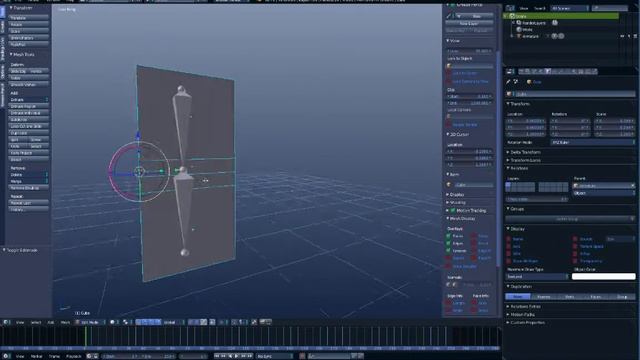640x360 pixels.
Task: Click Extrude Region button
Action: click(x=29, y=106)
